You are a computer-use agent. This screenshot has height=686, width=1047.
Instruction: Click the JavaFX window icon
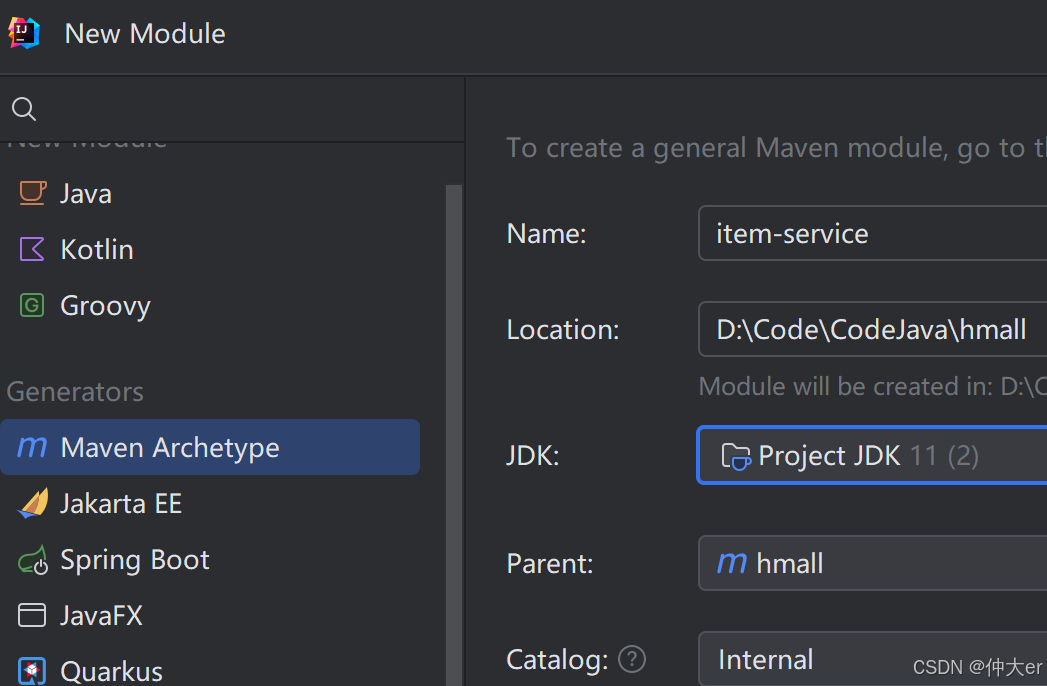point(32,615)
